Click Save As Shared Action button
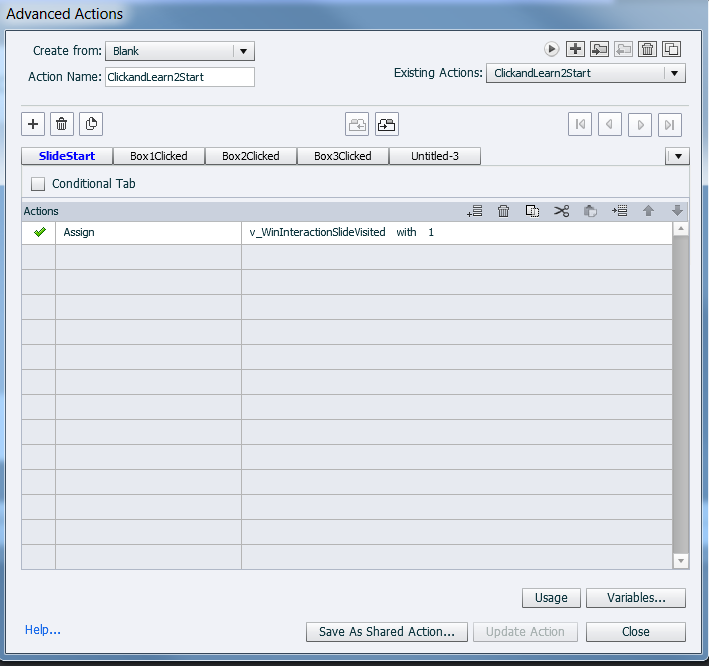Image resolution: width=709 pixels, height=666 pixels. pos(387,632)
